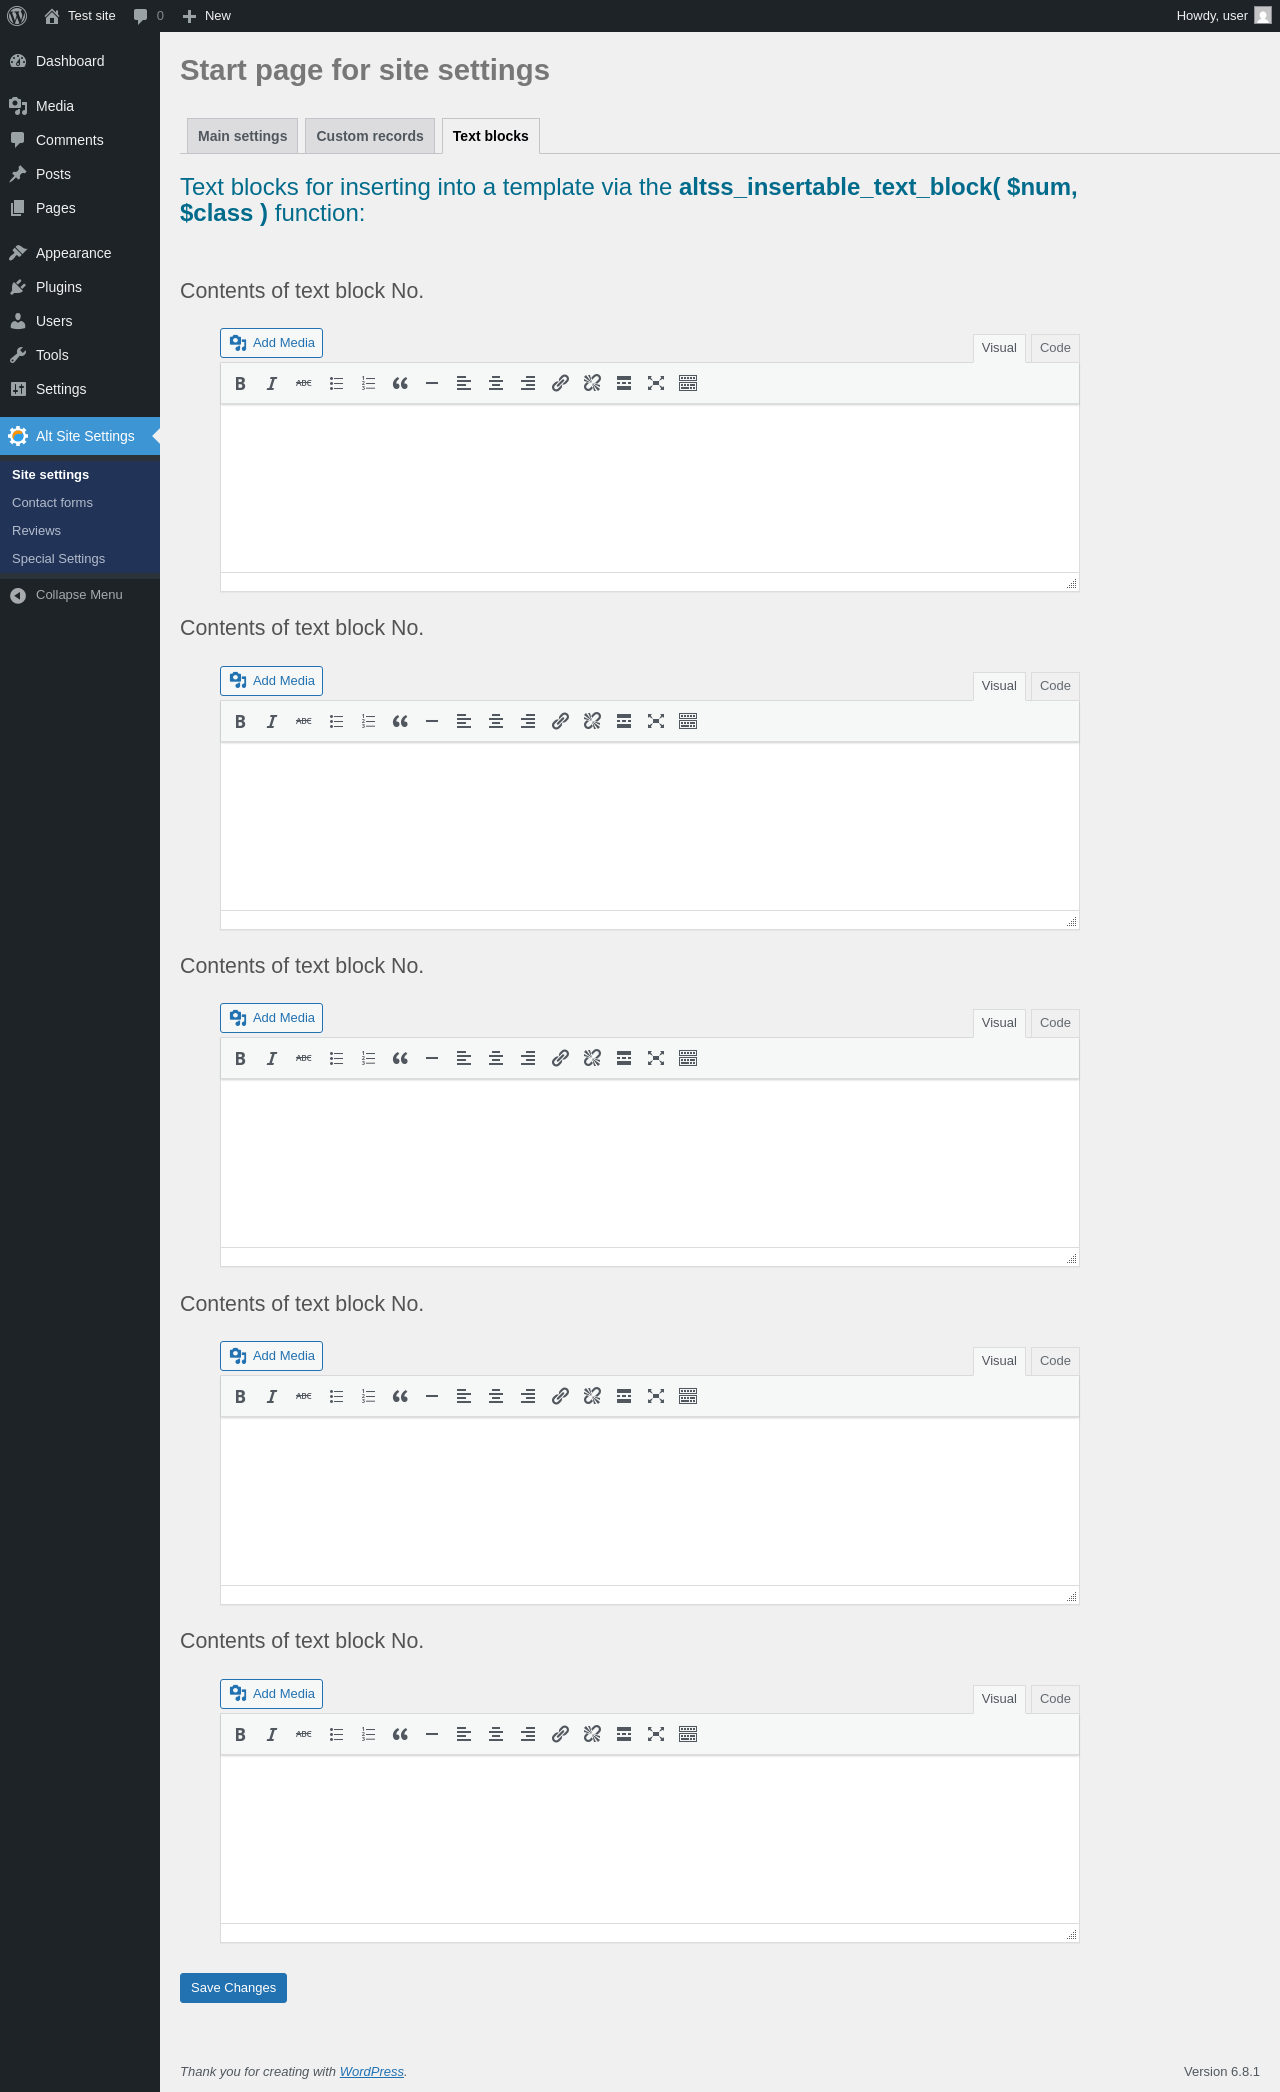The width and height of the screenshot is (1280, 2092).
Task: Switch fifth editor to Code tab
Action: [1055, 1699]
